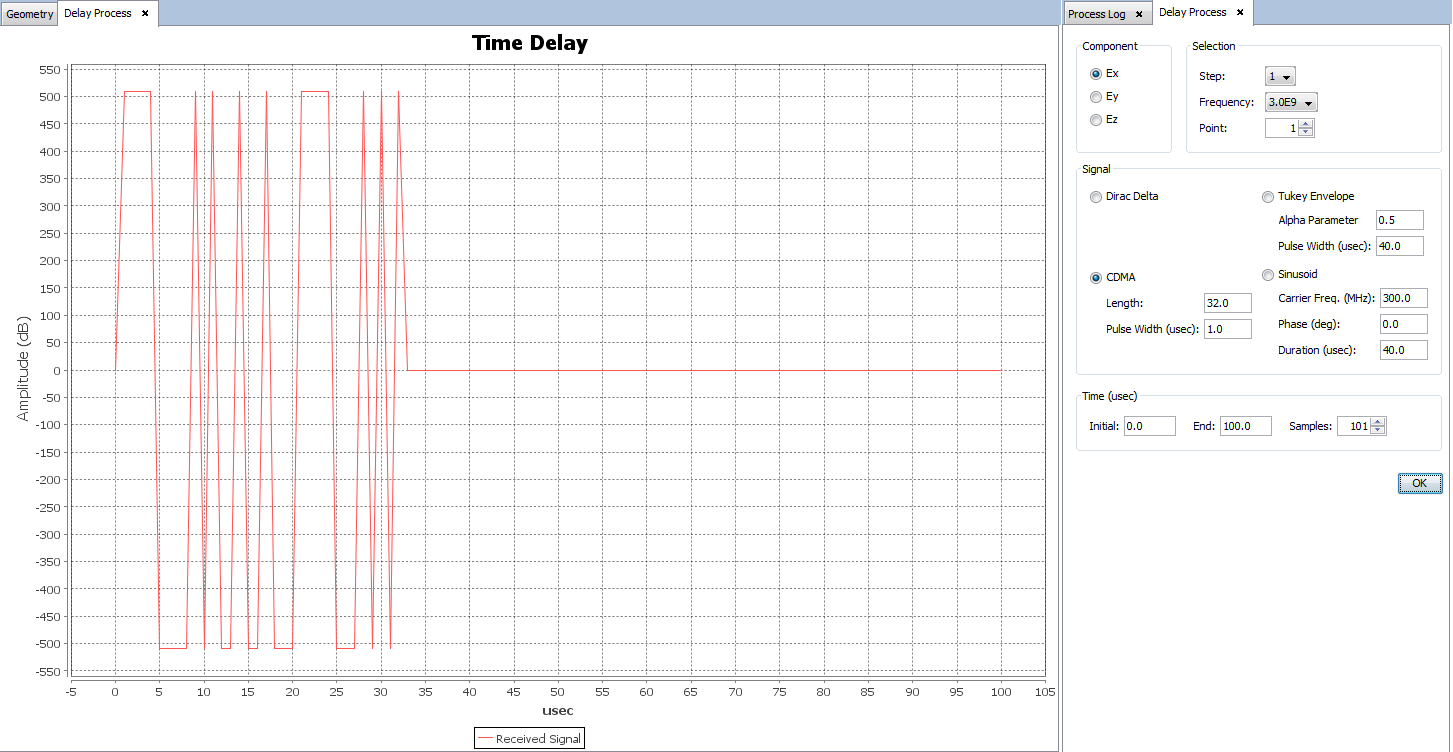The height and width of the screenshot is (752, 1453).
Task: Select the Ez component option
Action: point(1097,120)
